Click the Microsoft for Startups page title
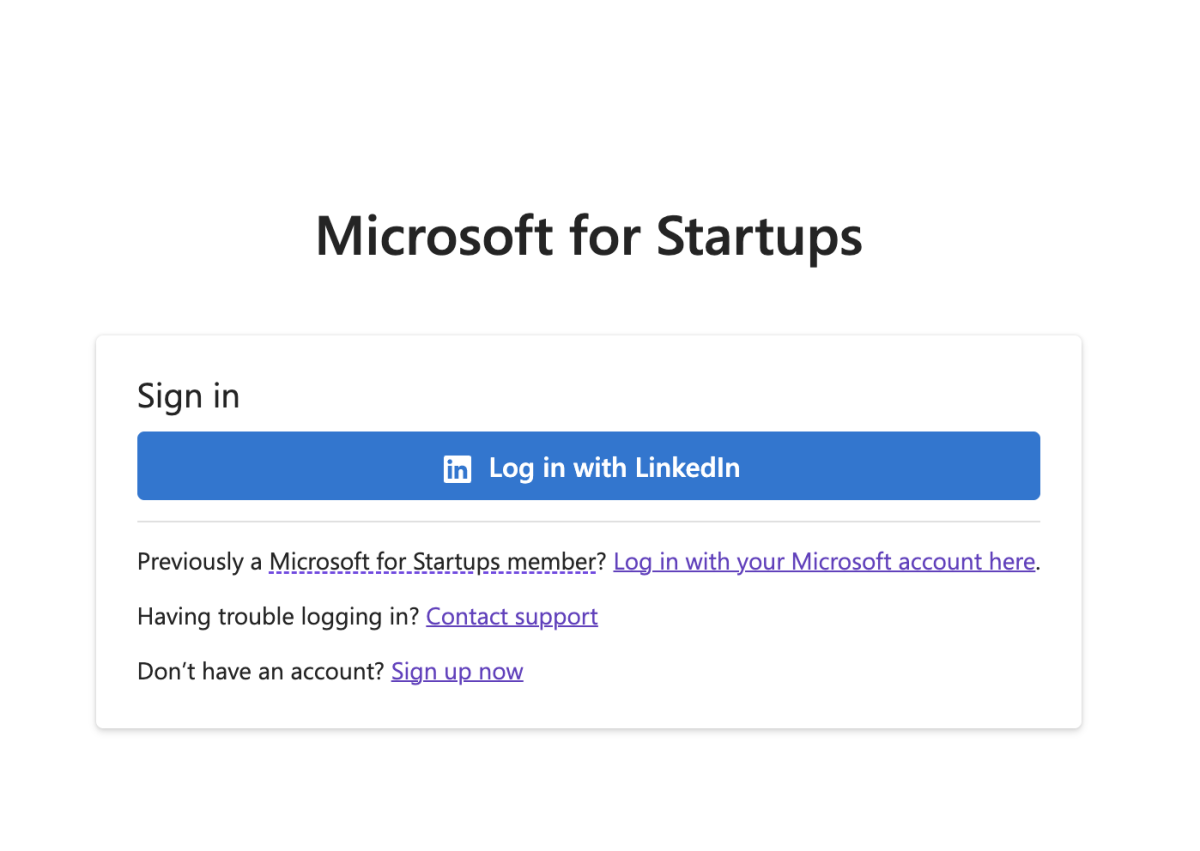1200x851 pixels. [588, 235]
